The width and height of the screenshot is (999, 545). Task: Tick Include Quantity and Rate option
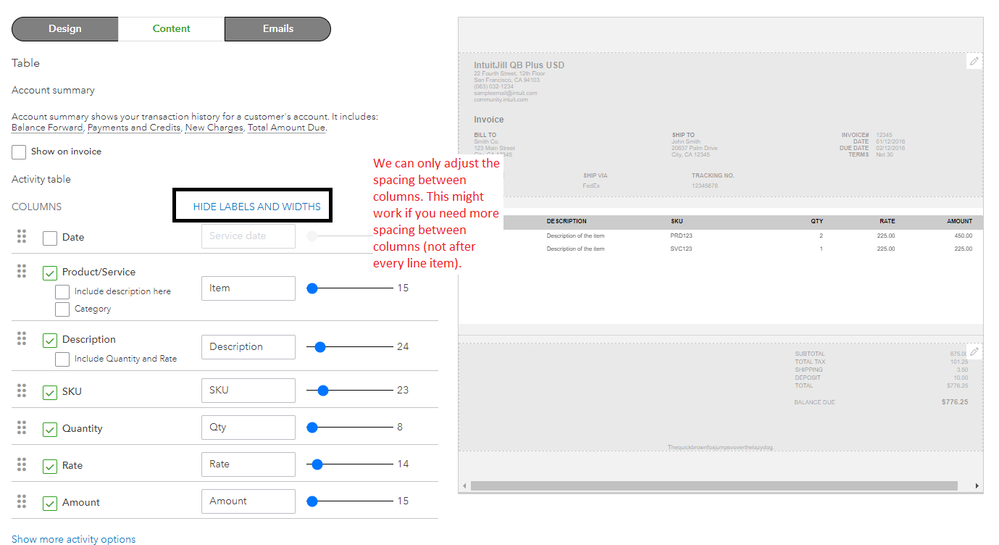62,360
